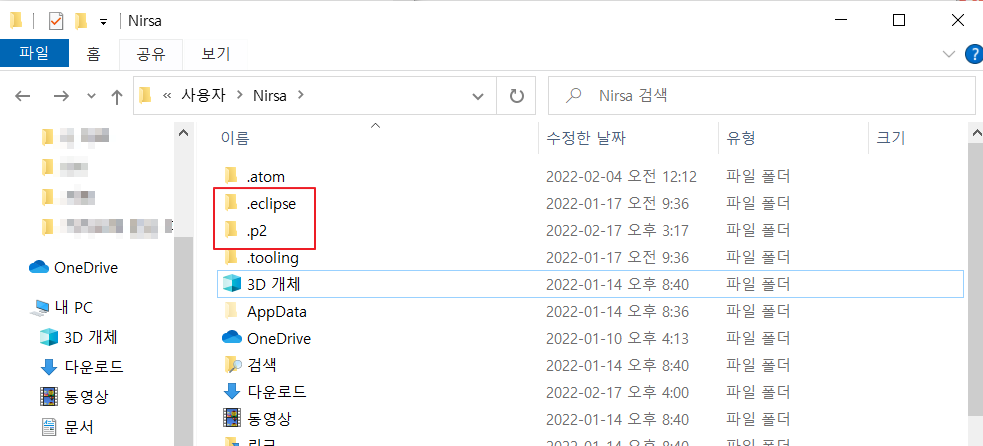Sort by the 수정한 날짜 column header
Image resolution: width=983 pixels, height=446 pixels.
pos(586,137)
